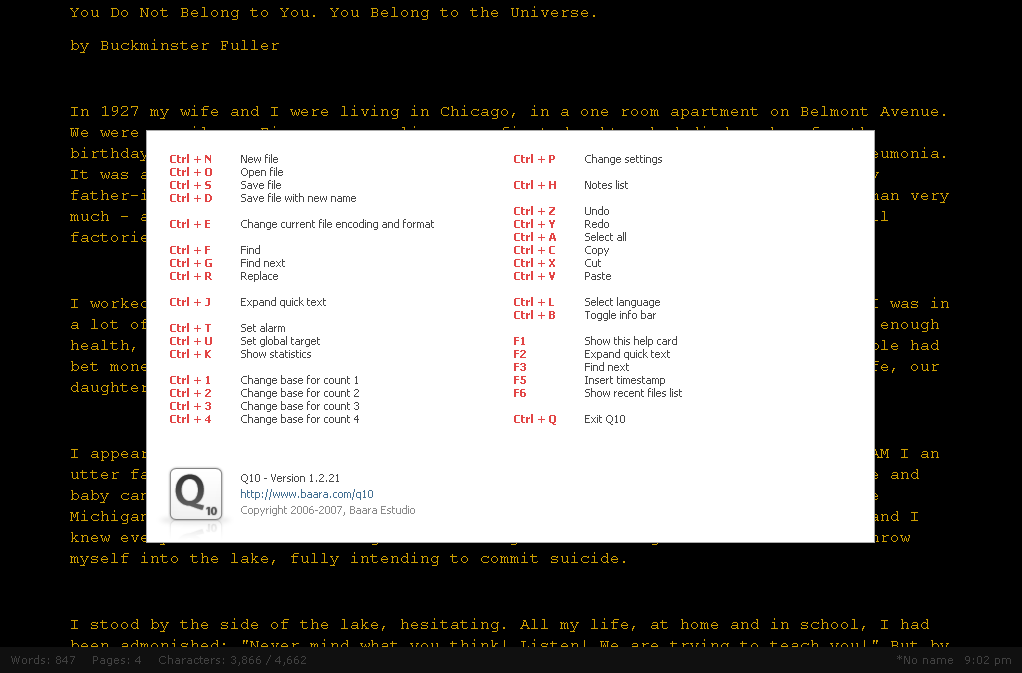Click 'Change settings' in the help card
This screenshot has height=673, width=1022.
click(x=623, y=159)
